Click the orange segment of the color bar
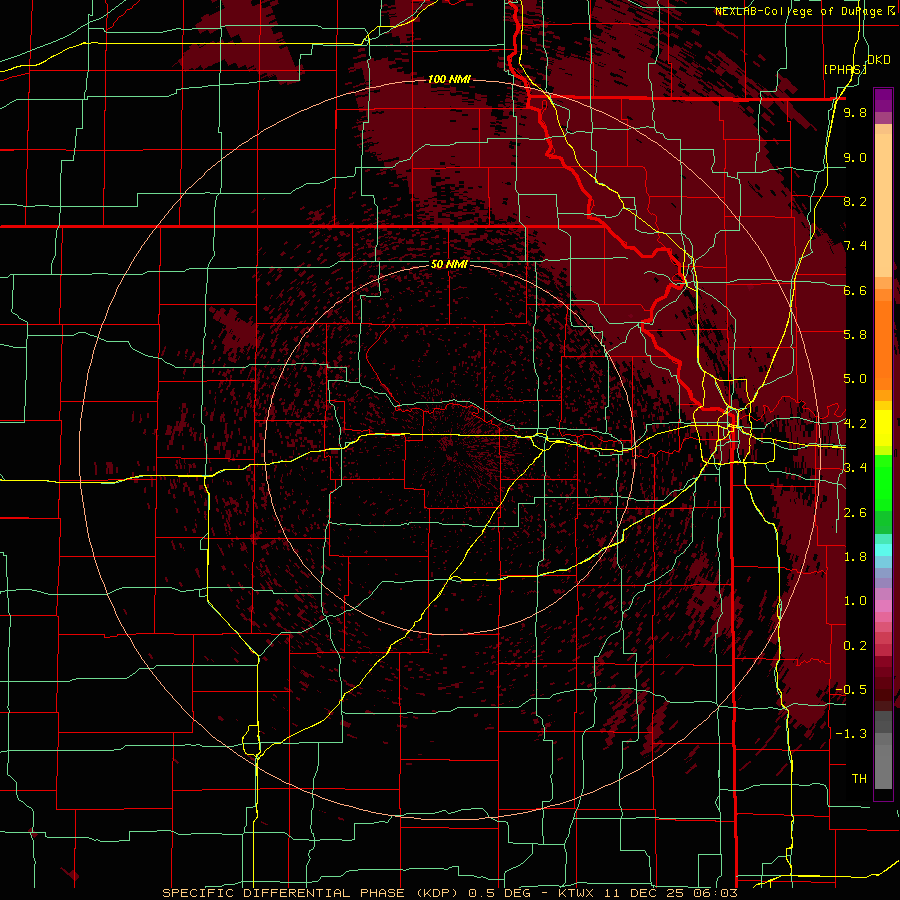Screen dimensions: 900x900 point(883,344)
